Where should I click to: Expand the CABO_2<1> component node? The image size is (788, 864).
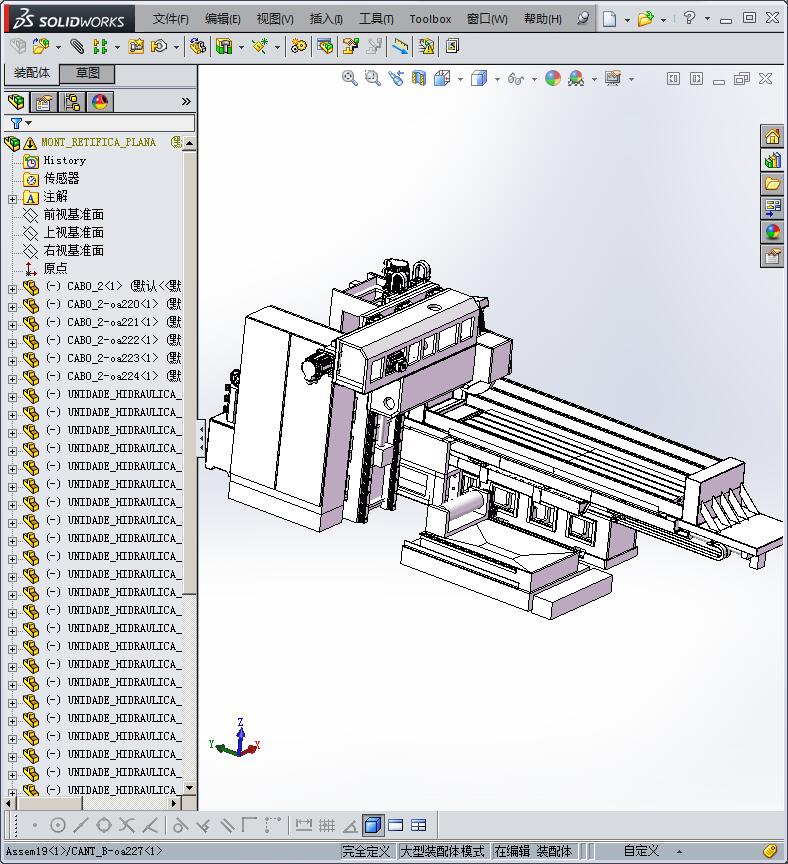coord(13,289)
